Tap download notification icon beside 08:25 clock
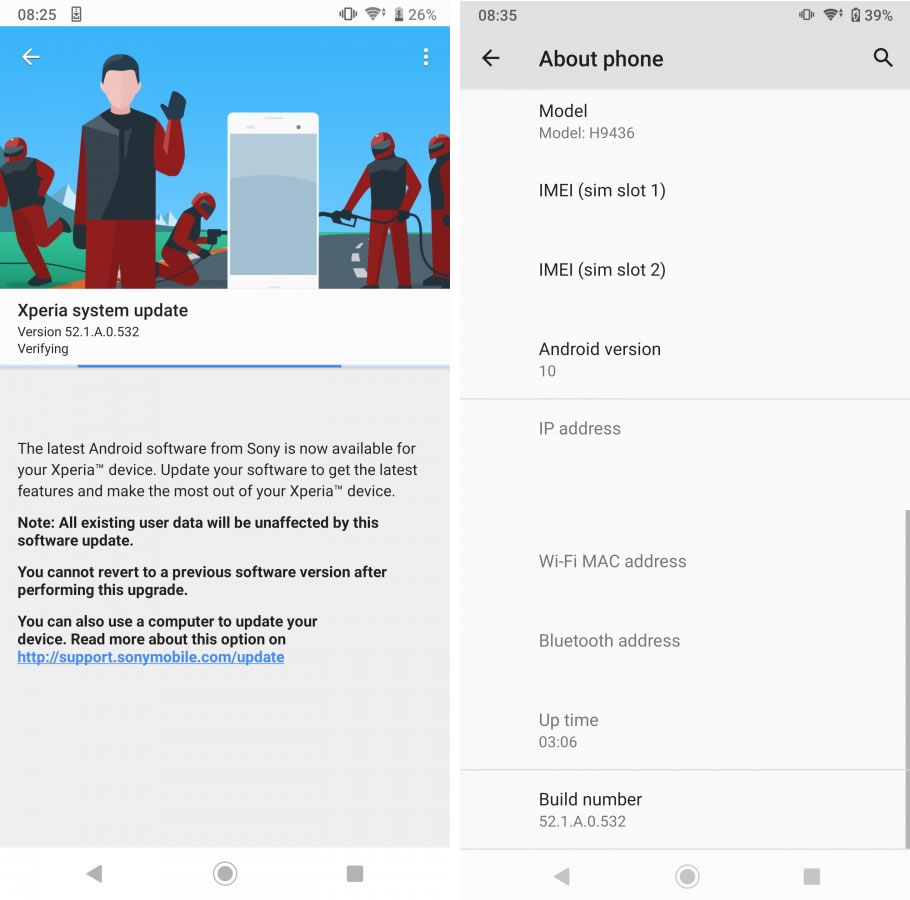910x900 pixels. 76,15
